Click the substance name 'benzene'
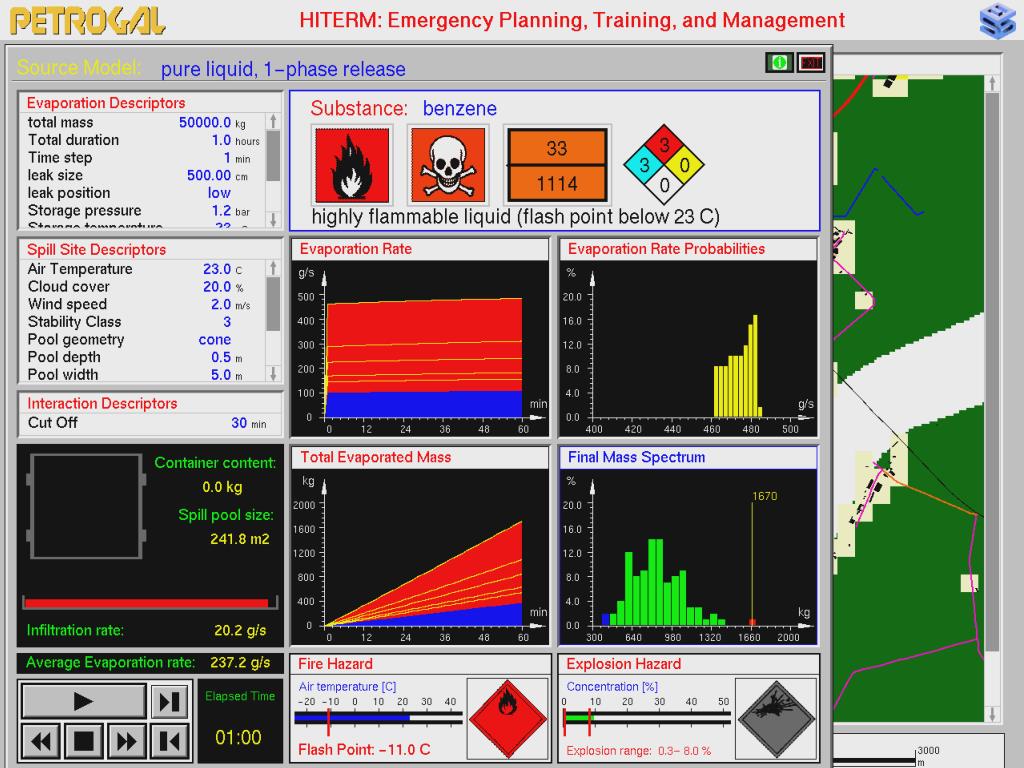The width and height of the screenshot is (1024, 768). click(x=460, y=108)
